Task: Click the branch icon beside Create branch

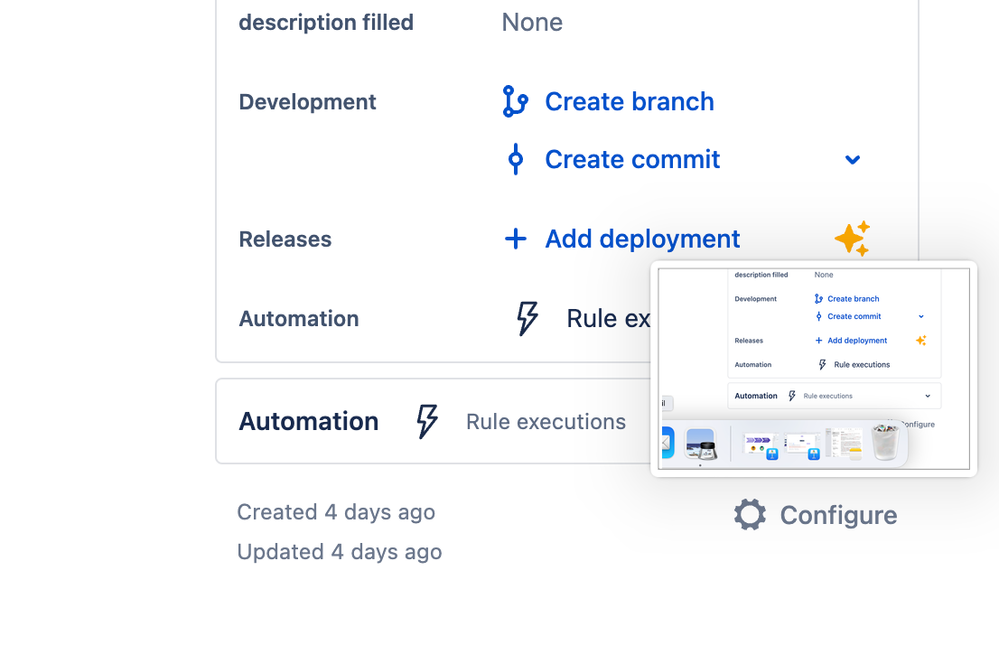Action: [515, 101]
